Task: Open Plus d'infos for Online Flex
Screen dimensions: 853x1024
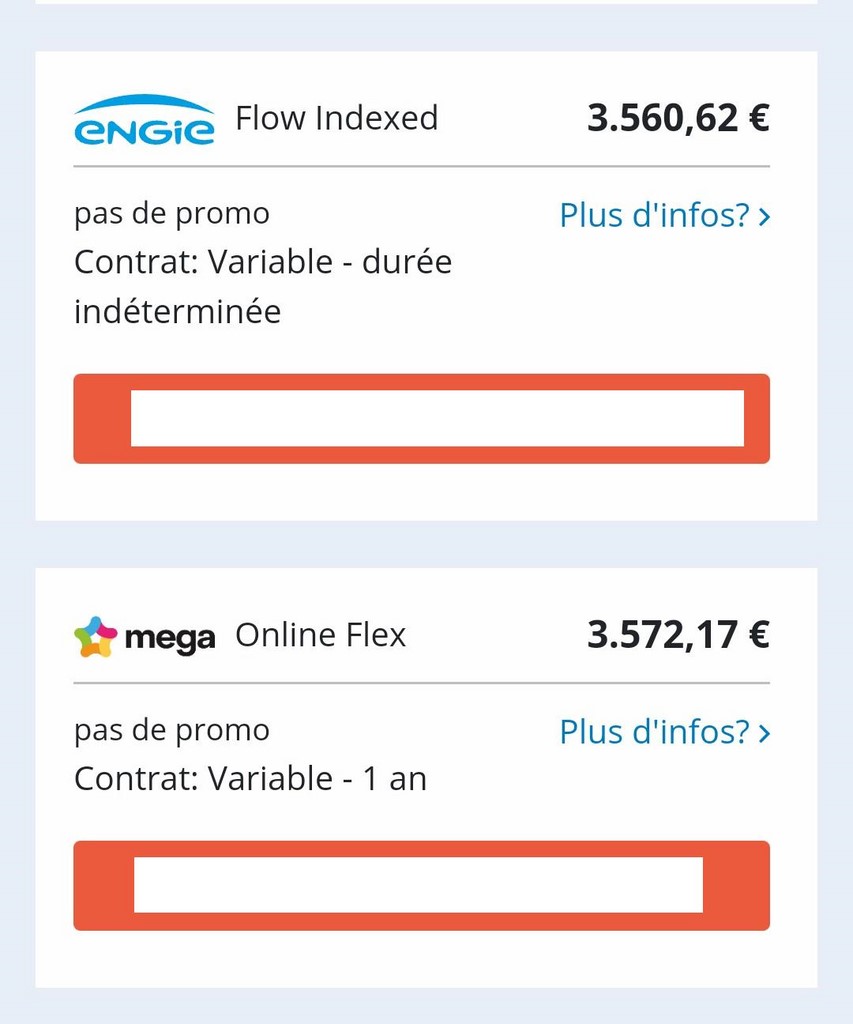Action: click(x=665, y=731)
